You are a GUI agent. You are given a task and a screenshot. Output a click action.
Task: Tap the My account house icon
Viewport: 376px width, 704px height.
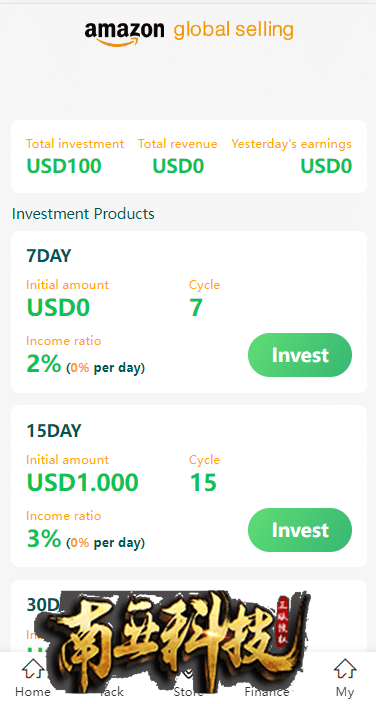345,669
